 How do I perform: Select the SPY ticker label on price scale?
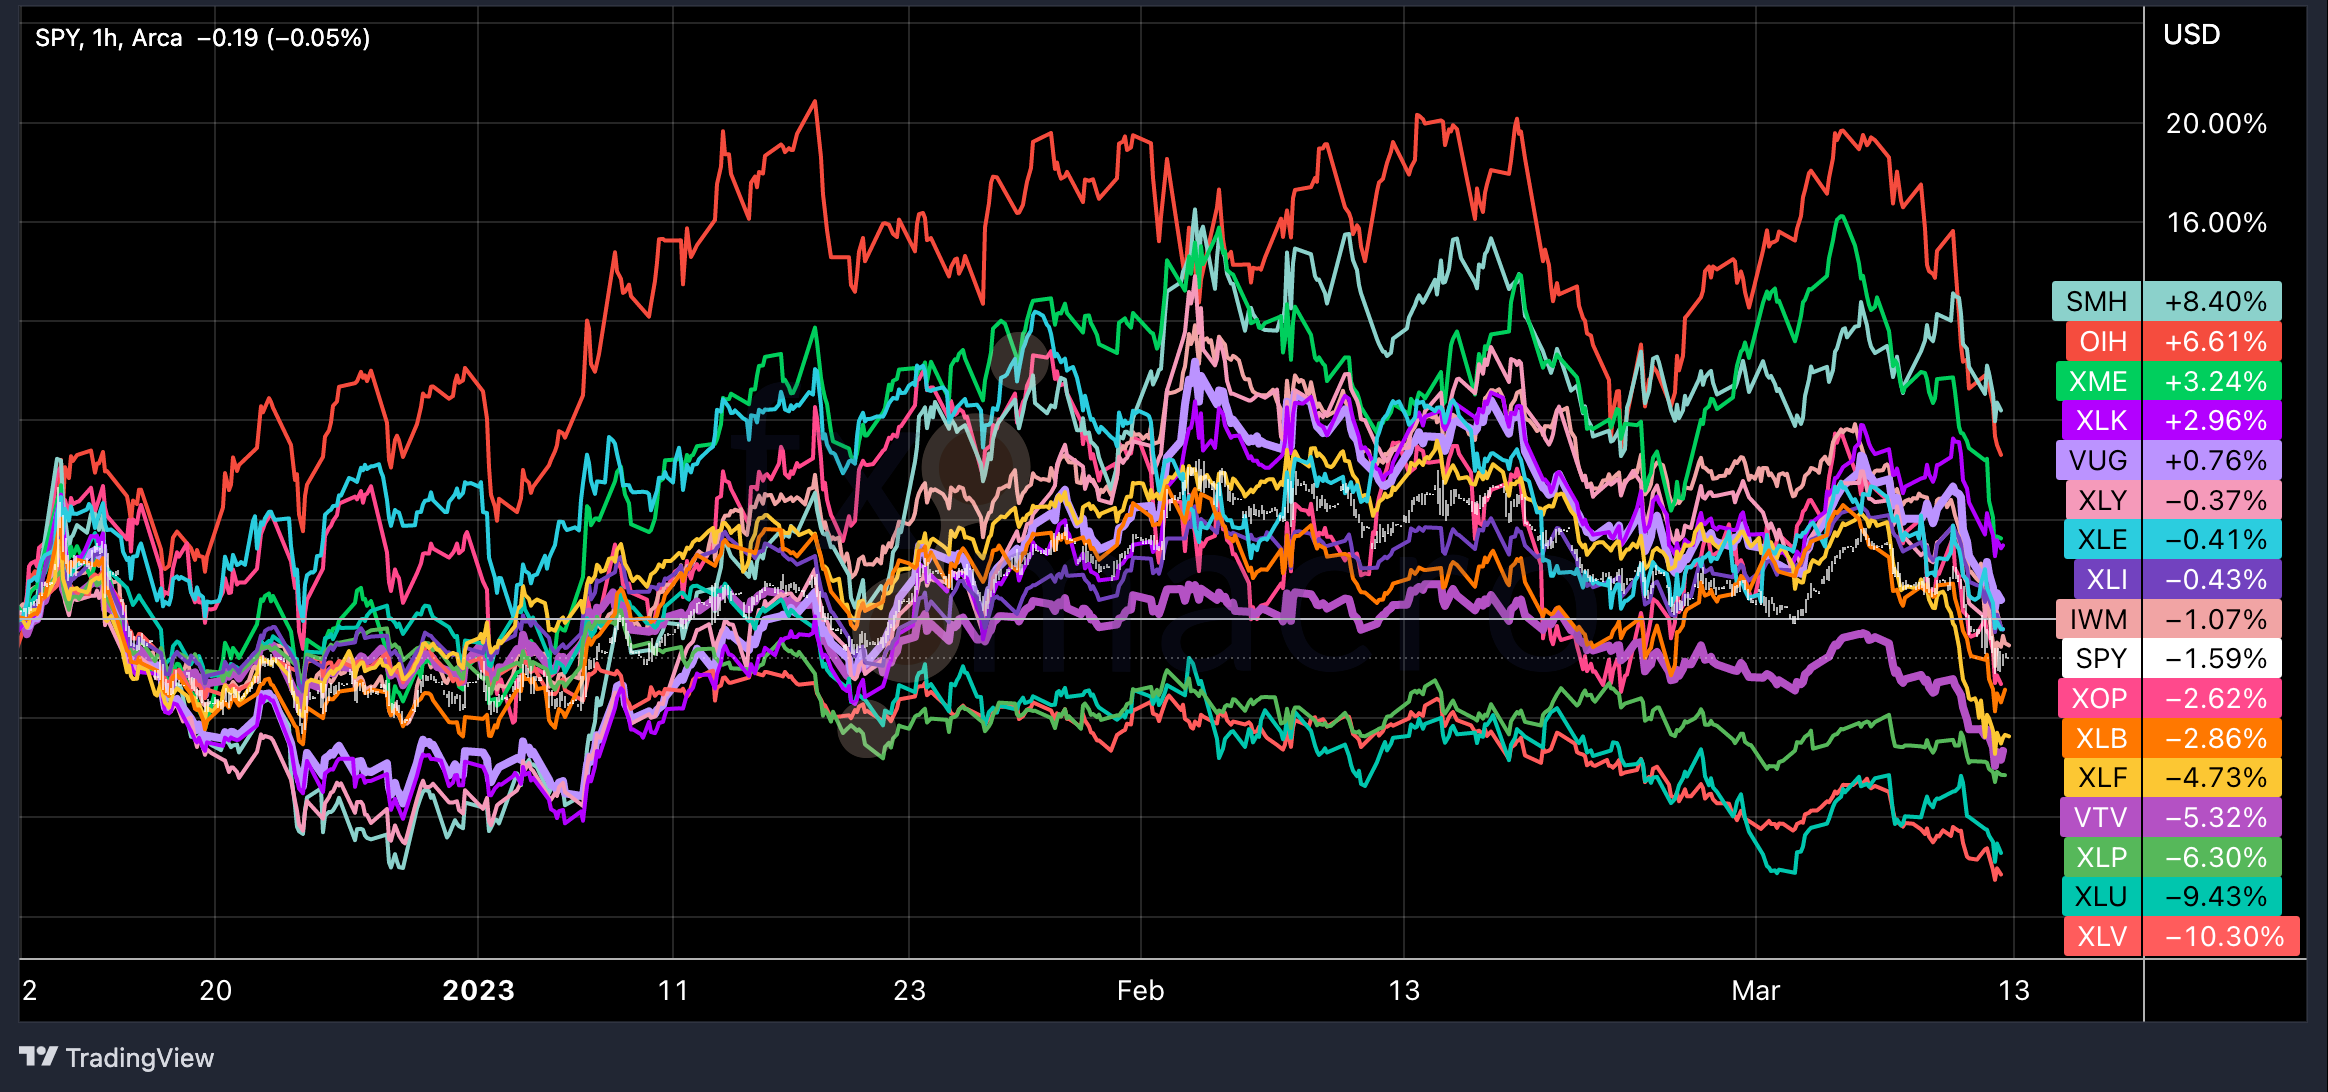click(2101, 658)
